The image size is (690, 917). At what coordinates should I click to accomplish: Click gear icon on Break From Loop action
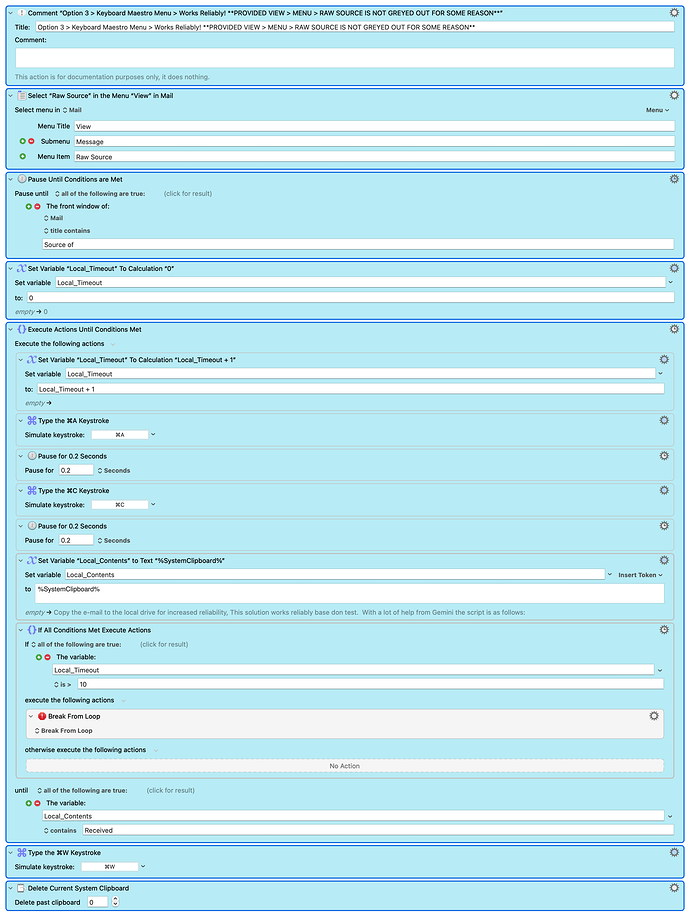tap(654, 716)
